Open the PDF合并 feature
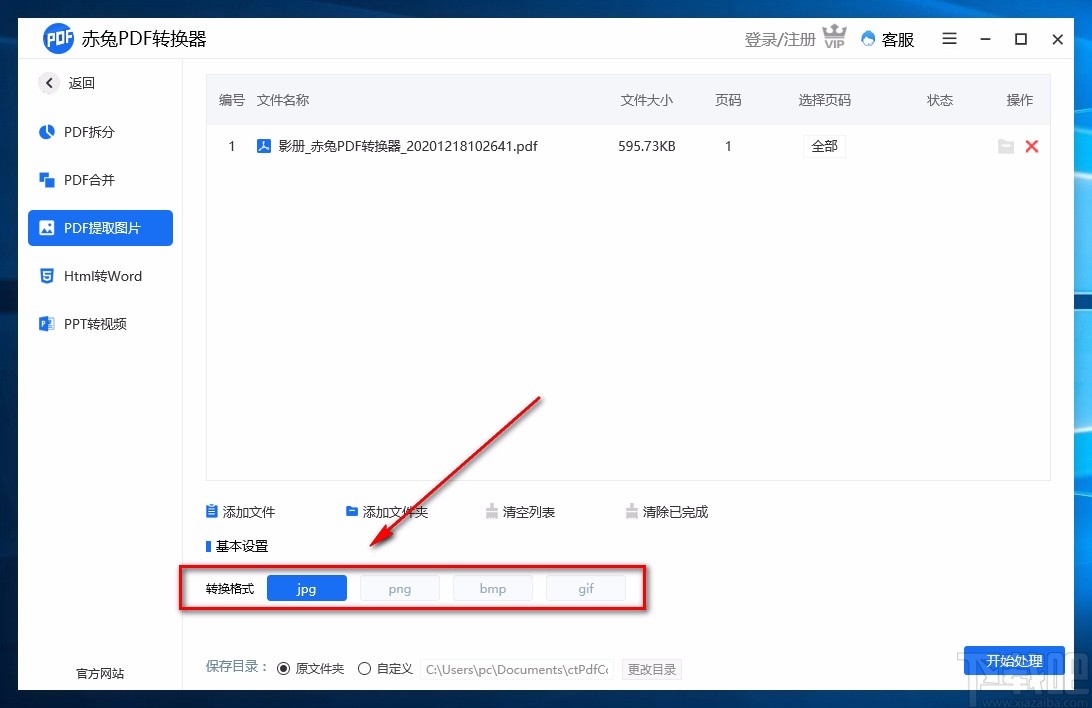This screenshot has width=1092, height=708. click(90, 179)
